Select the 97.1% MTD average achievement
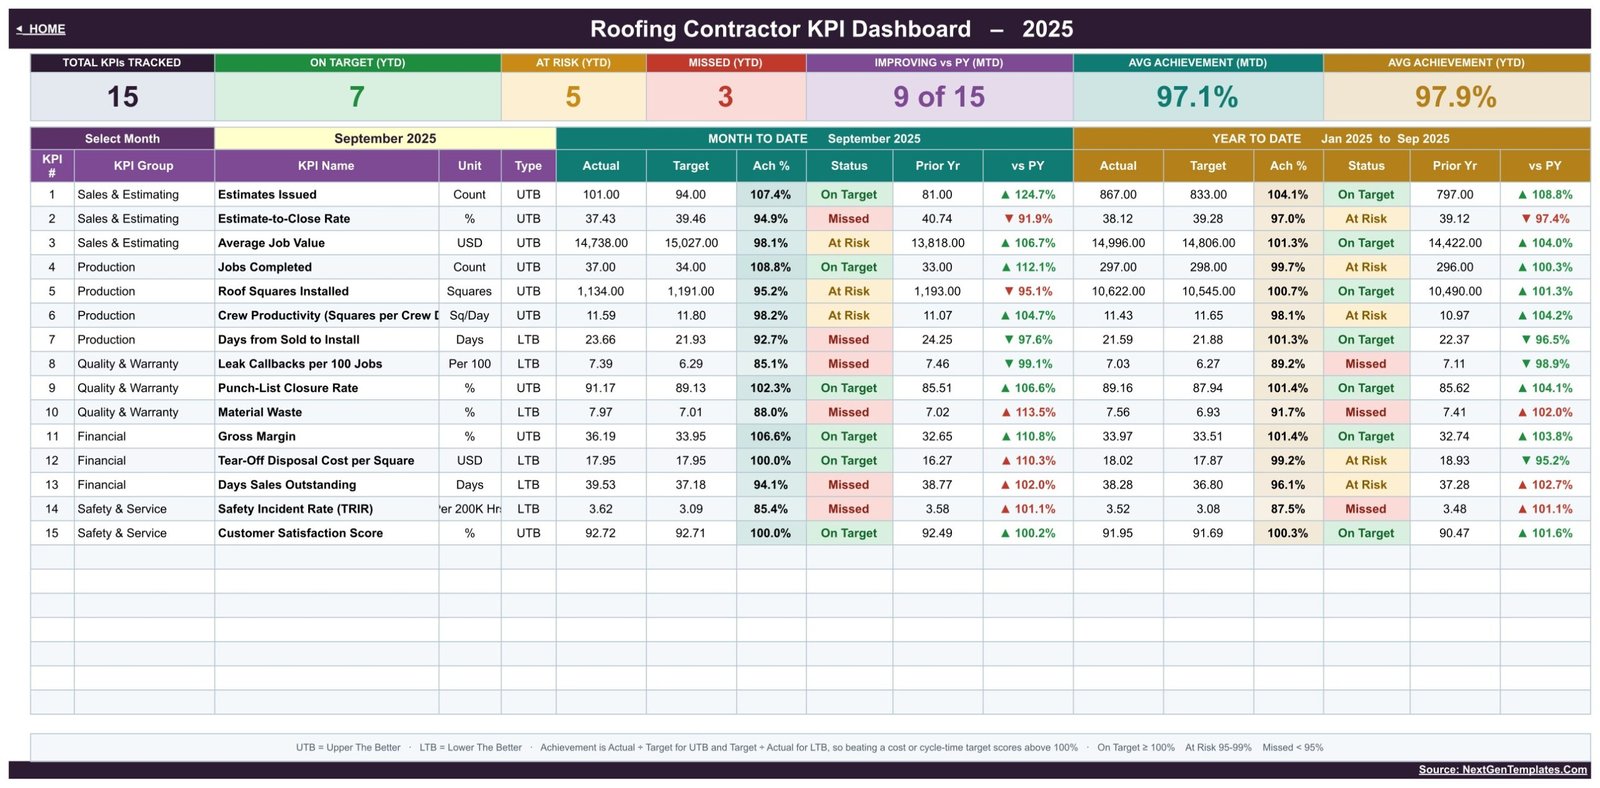 point(1197,97)
